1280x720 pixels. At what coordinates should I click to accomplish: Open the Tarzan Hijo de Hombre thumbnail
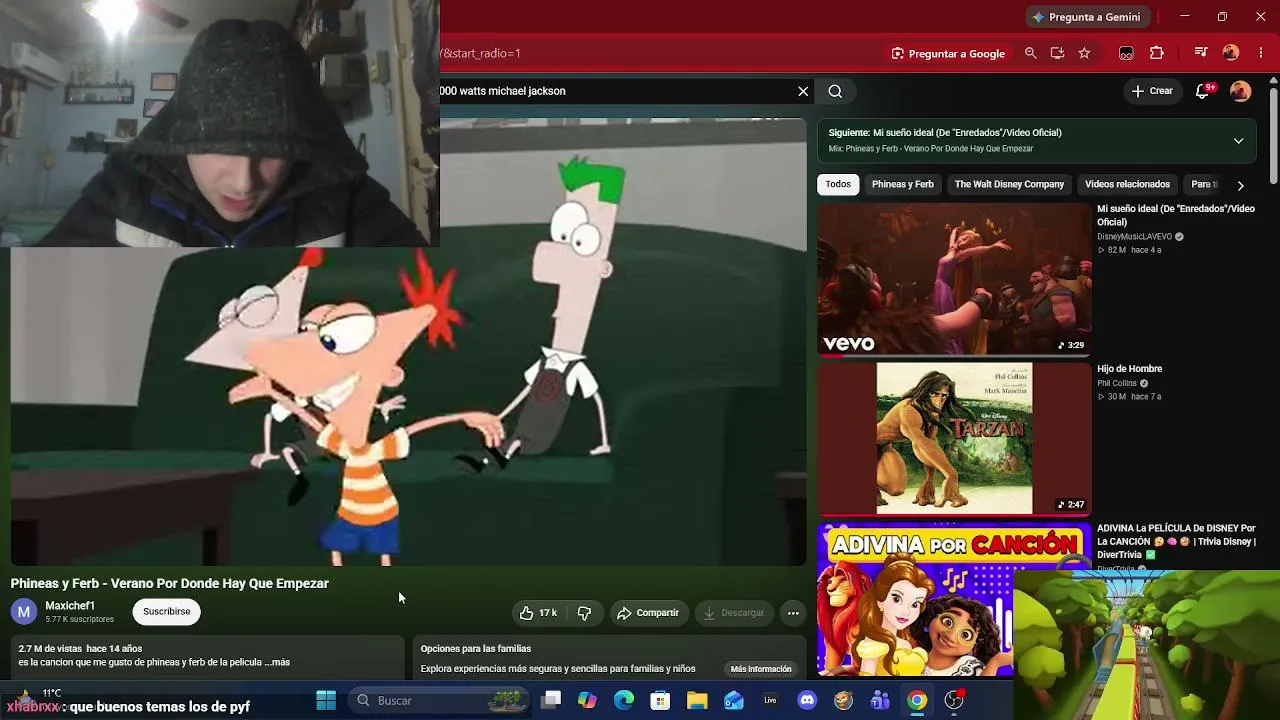tap(954, 439)
